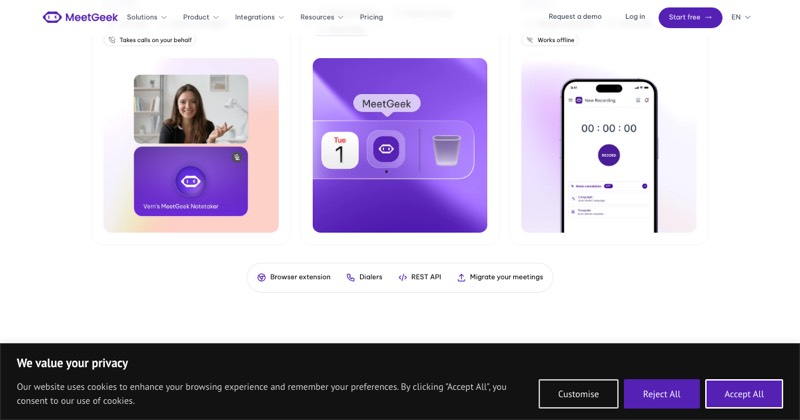Image resolution: width=800 pixels, height=420 pixels.
Task: Click the Log in link
Action: [635, 16]
